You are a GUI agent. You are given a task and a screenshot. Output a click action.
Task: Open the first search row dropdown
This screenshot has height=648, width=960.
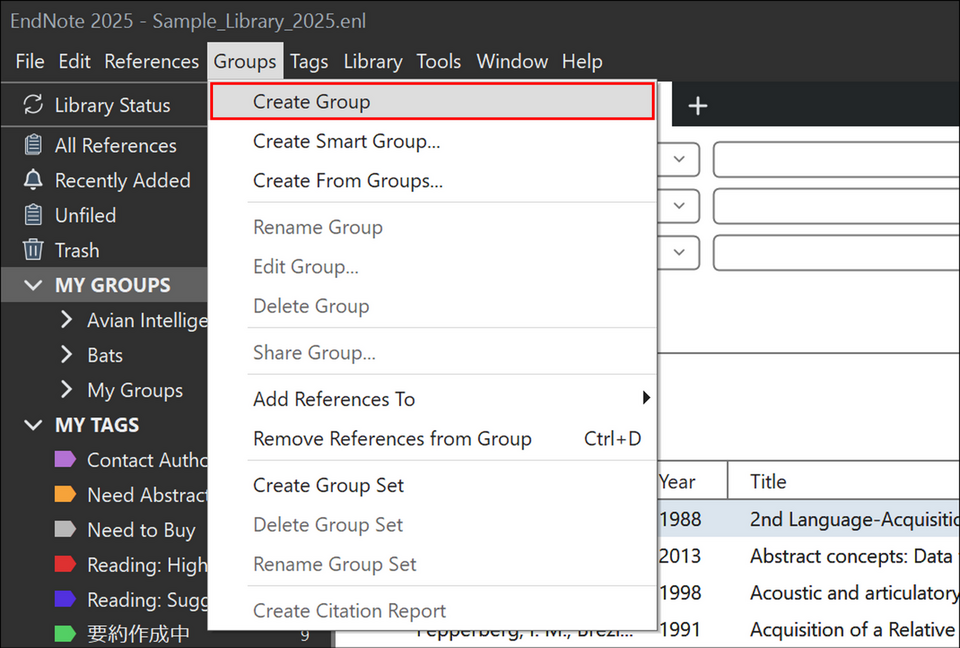coord(678,159)
